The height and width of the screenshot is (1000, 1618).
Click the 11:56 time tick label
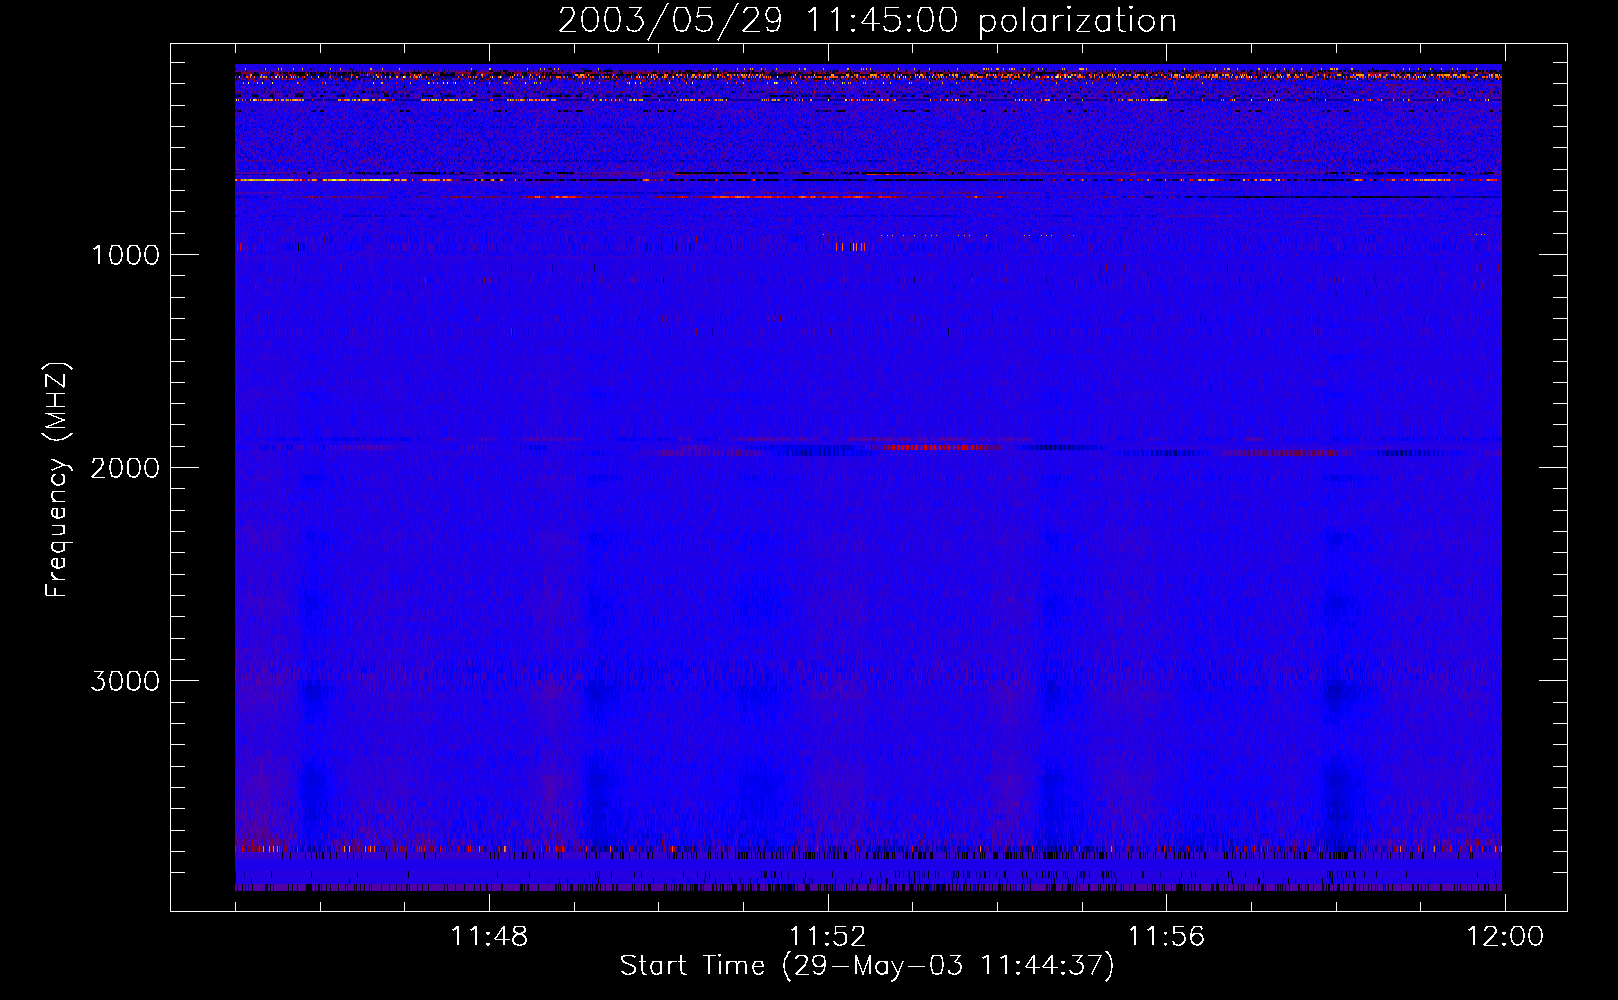pos(1166,937)
